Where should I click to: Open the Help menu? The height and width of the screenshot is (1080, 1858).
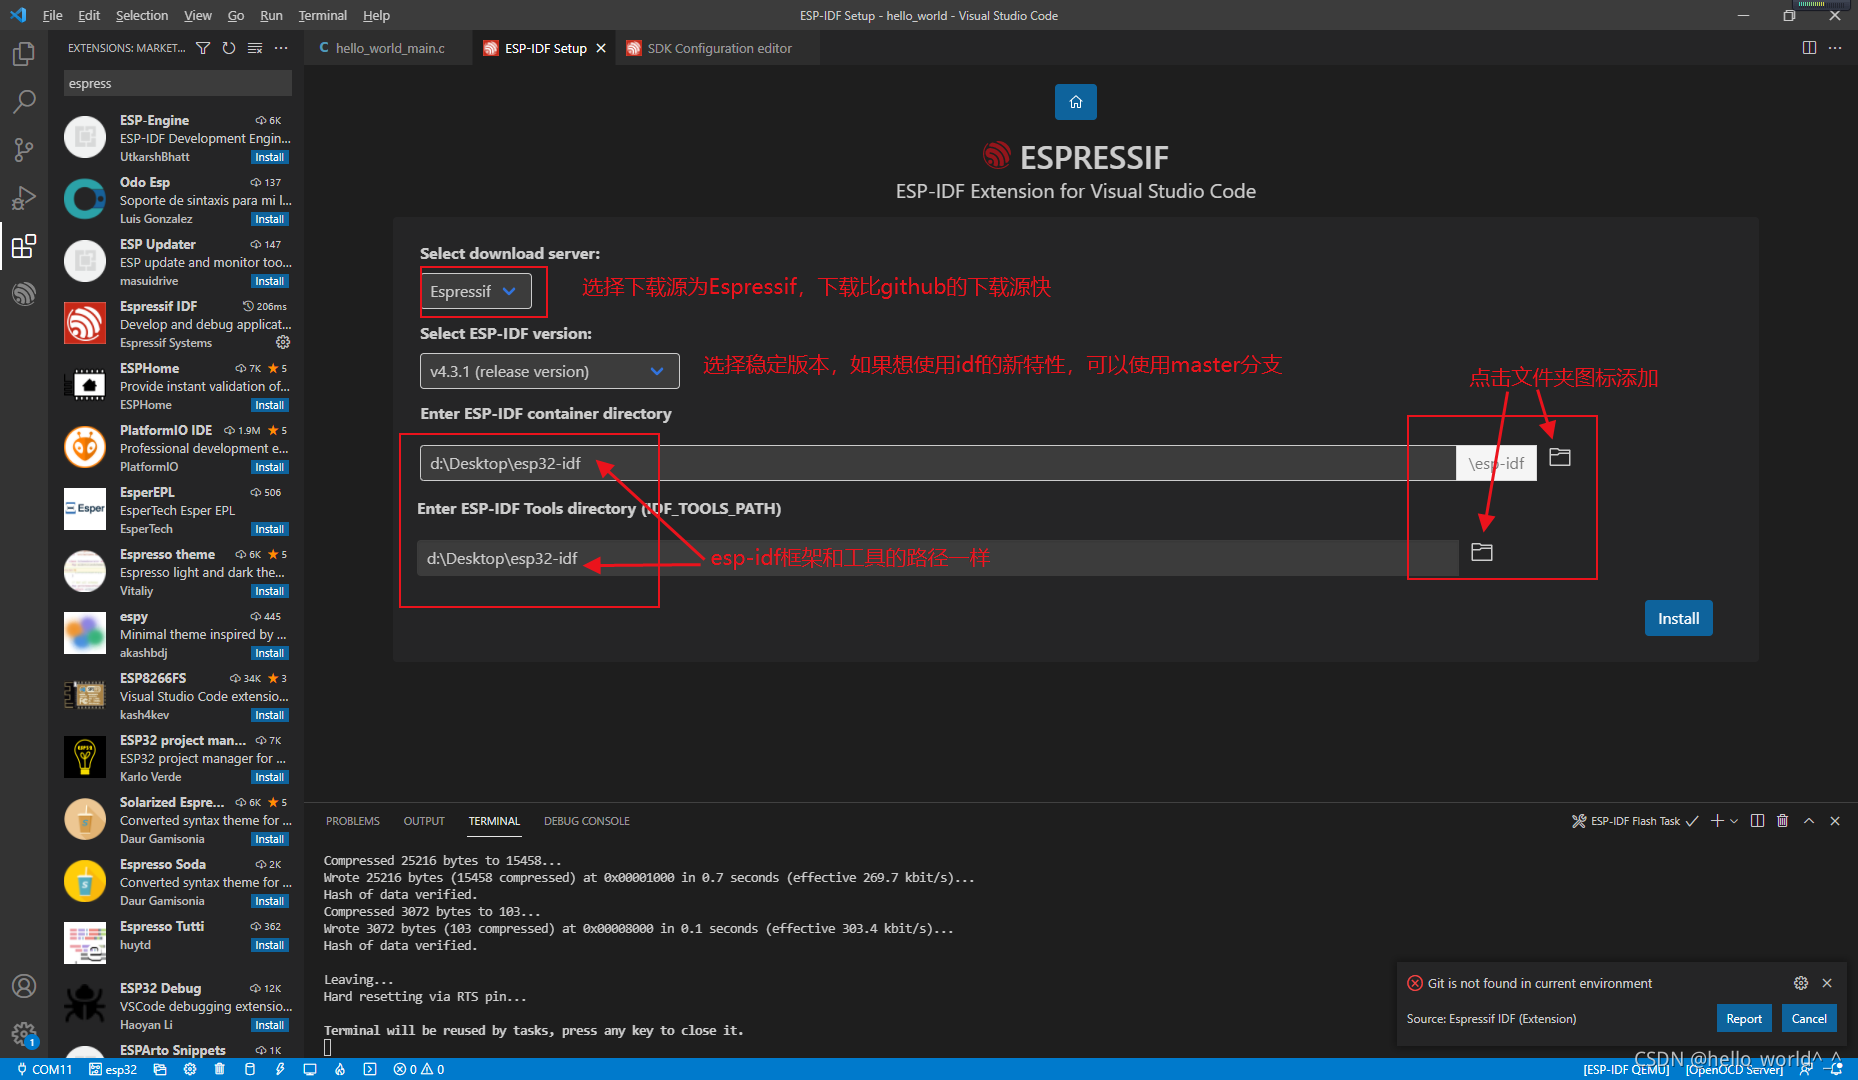pyautogui.click(x=376, y=15)
